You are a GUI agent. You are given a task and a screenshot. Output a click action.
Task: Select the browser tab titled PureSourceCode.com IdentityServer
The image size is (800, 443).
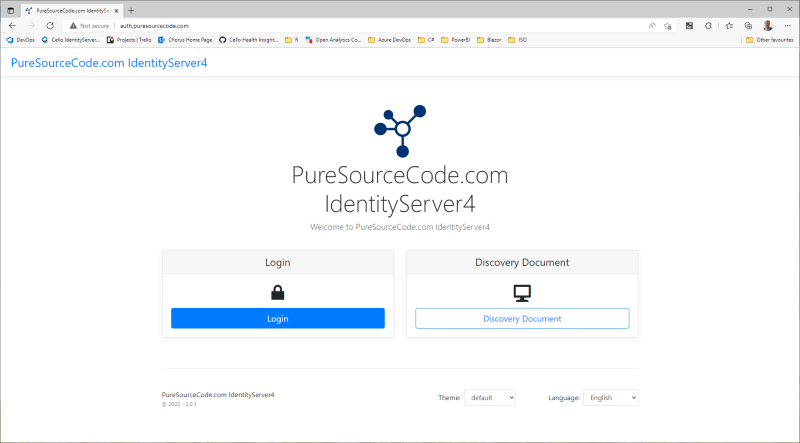tap(71, 10)
